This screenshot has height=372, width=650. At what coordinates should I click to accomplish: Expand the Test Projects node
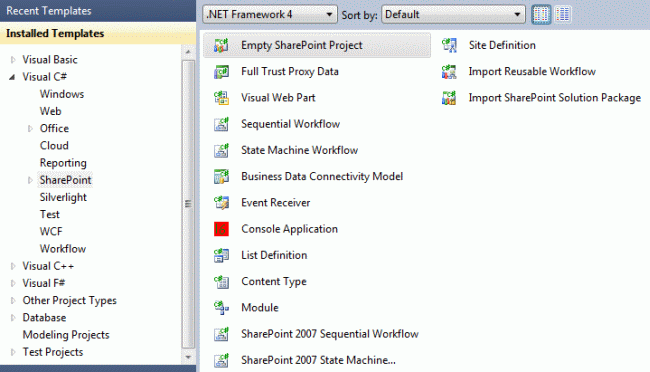(x=13, y=352)
